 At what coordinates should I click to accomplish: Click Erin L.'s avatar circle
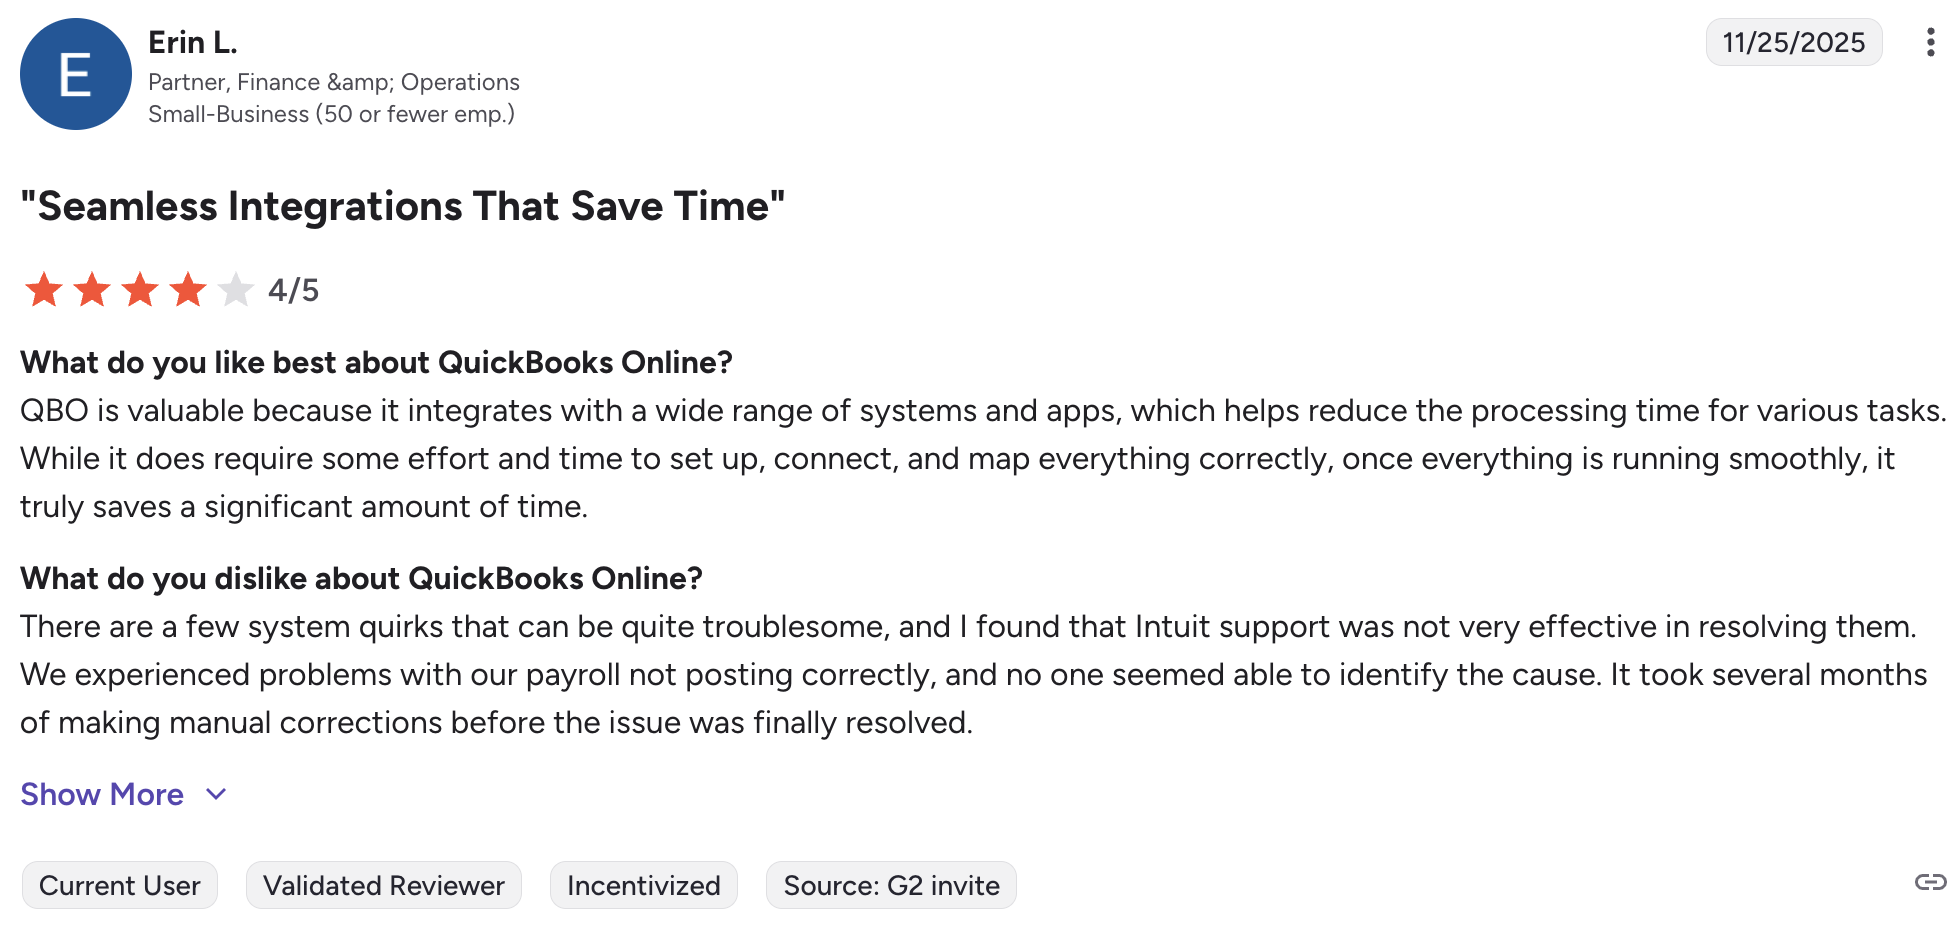point(75,73)
